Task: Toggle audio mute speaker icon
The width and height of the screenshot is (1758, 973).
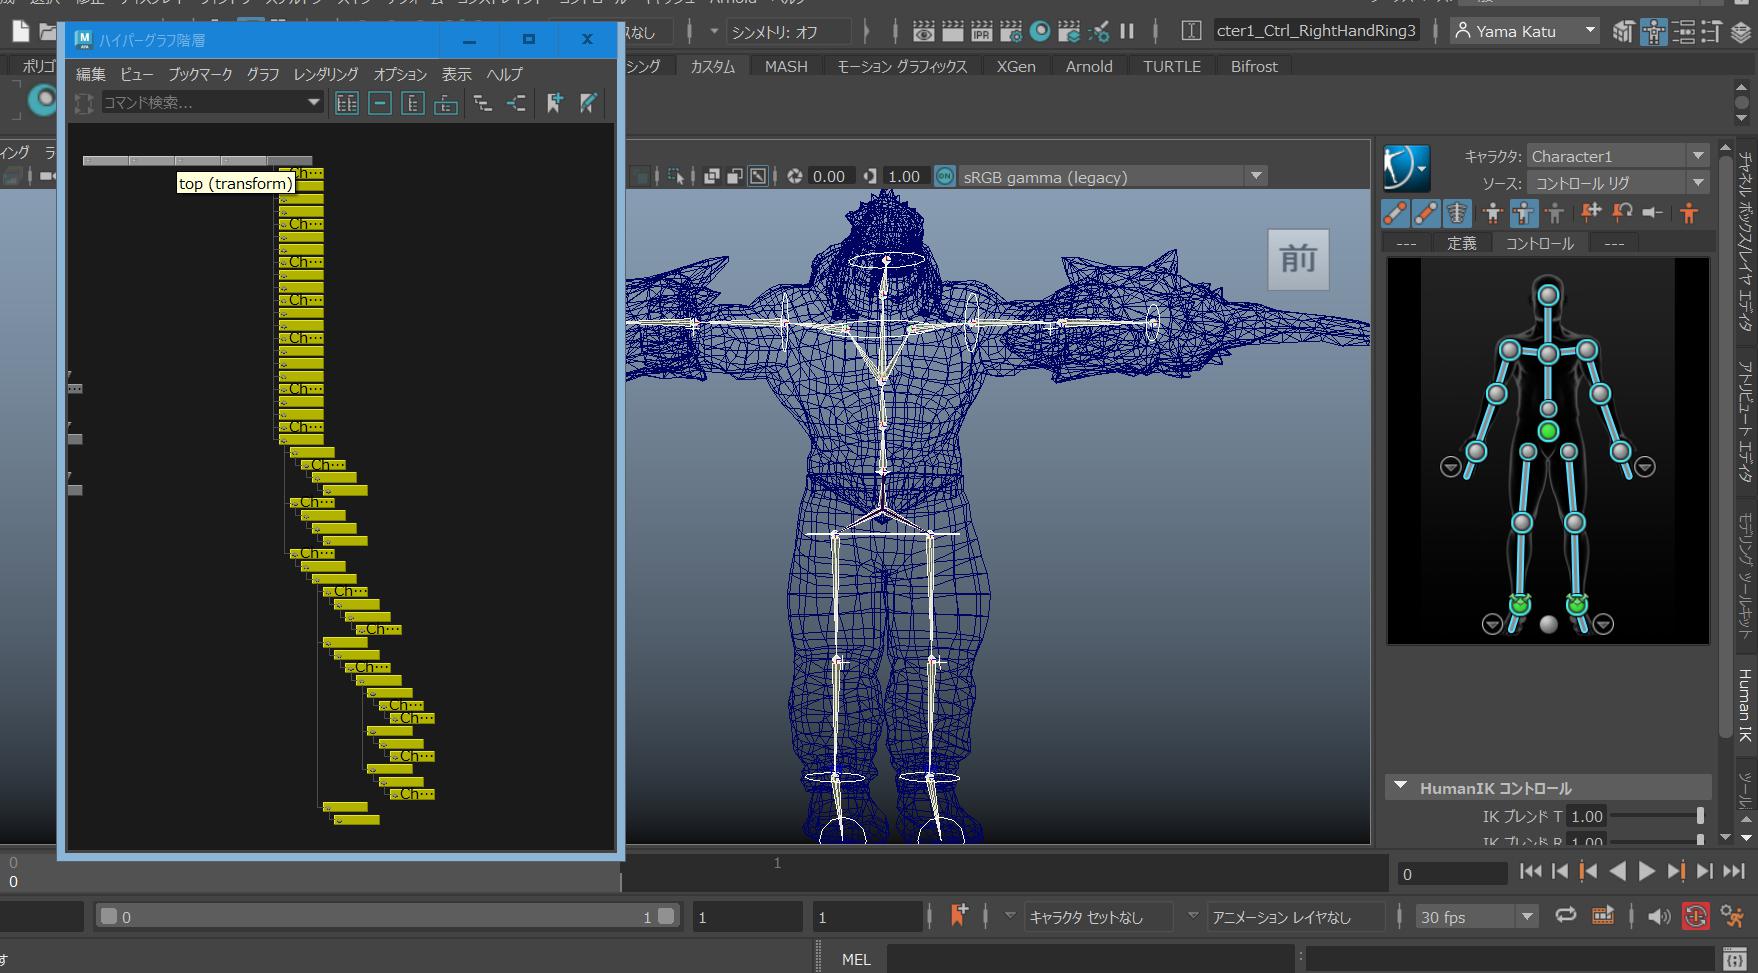Action: 1659,916
